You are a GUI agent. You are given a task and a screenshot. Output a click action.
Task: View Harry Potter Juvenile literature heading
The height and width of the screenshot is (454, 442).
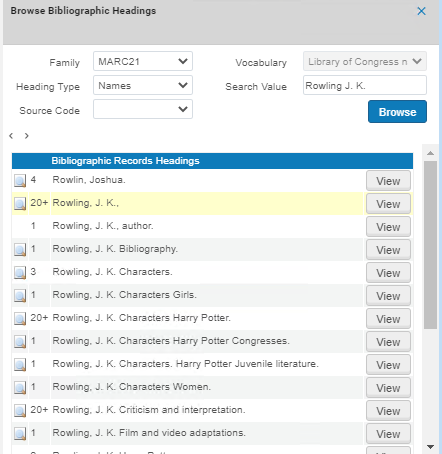pos(388,365)
